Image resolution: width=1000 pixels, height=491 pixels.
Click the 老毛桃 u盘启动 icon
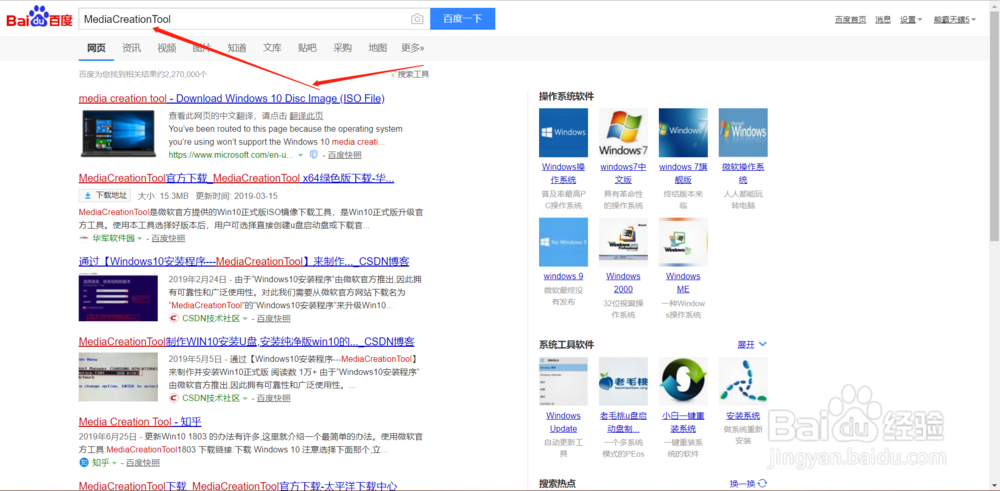(x=623, y=381)
